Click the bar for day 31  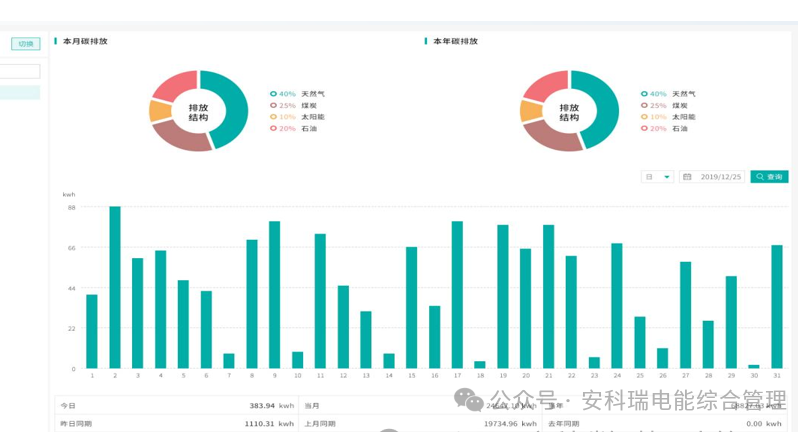click(x=777, y=307)
